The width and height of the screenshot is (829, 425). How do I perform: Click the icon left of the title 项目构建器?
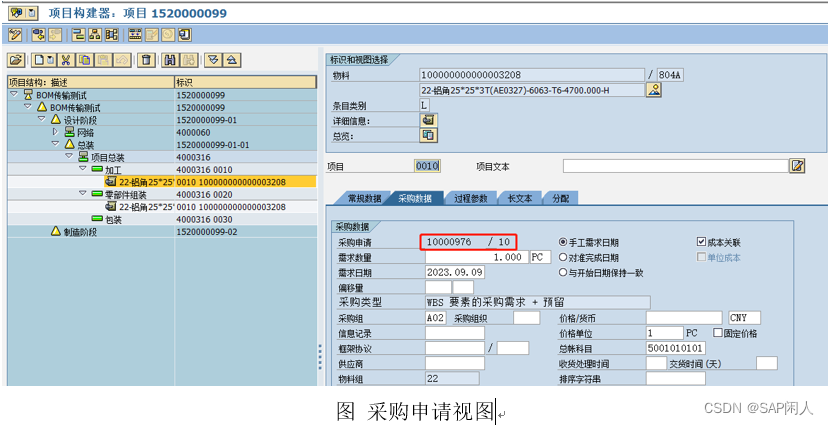[x=18, y=13]
